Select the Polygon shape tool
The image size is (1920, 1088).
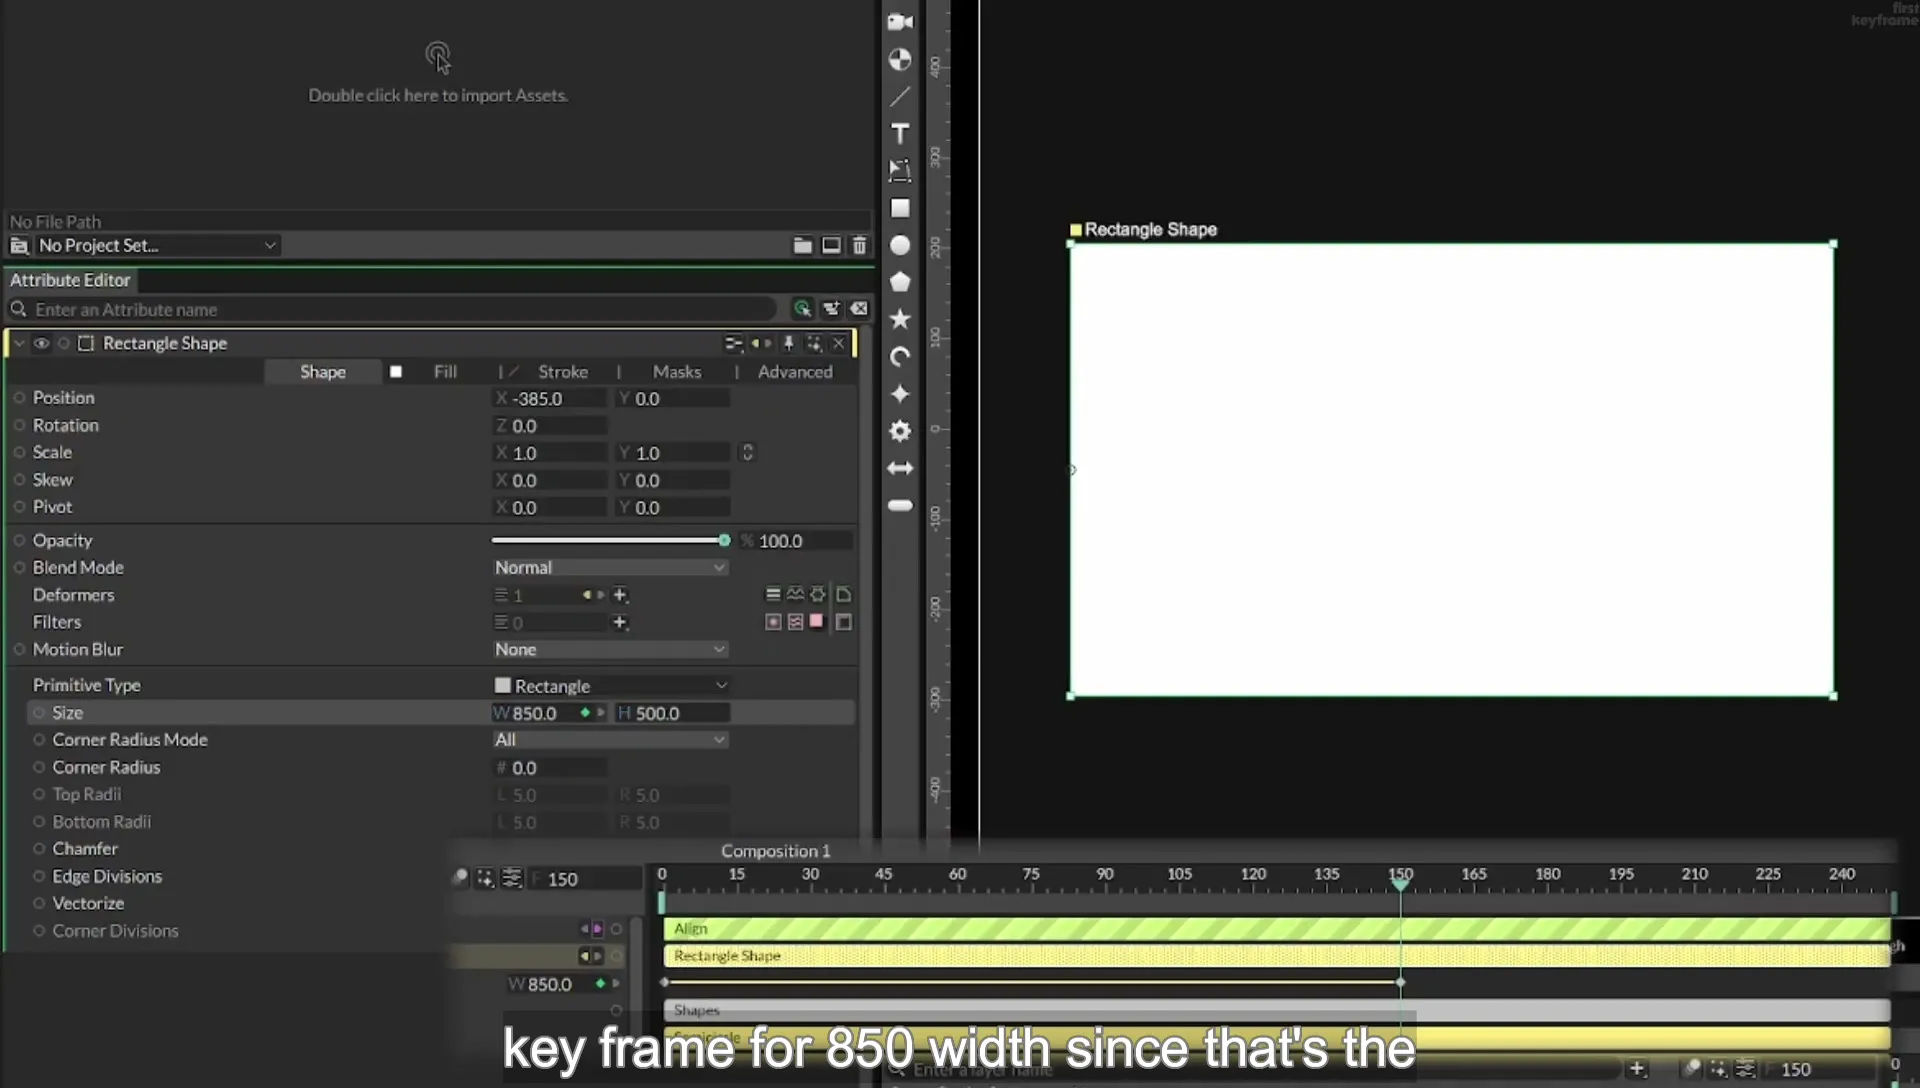tap(900, 282)
